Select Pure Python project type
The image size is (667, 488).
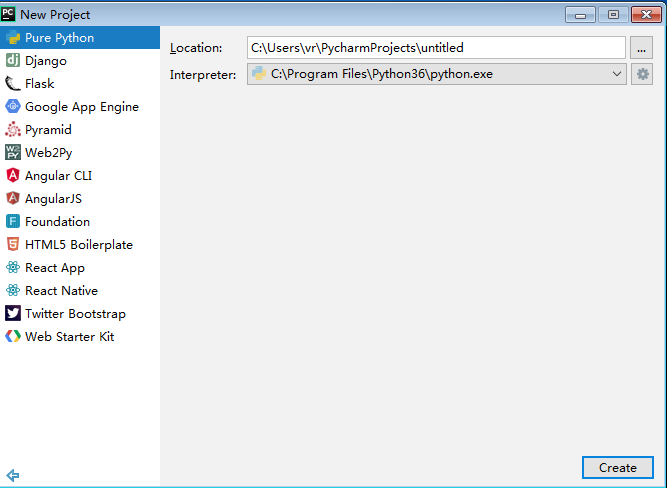click(x=60, y=38)
